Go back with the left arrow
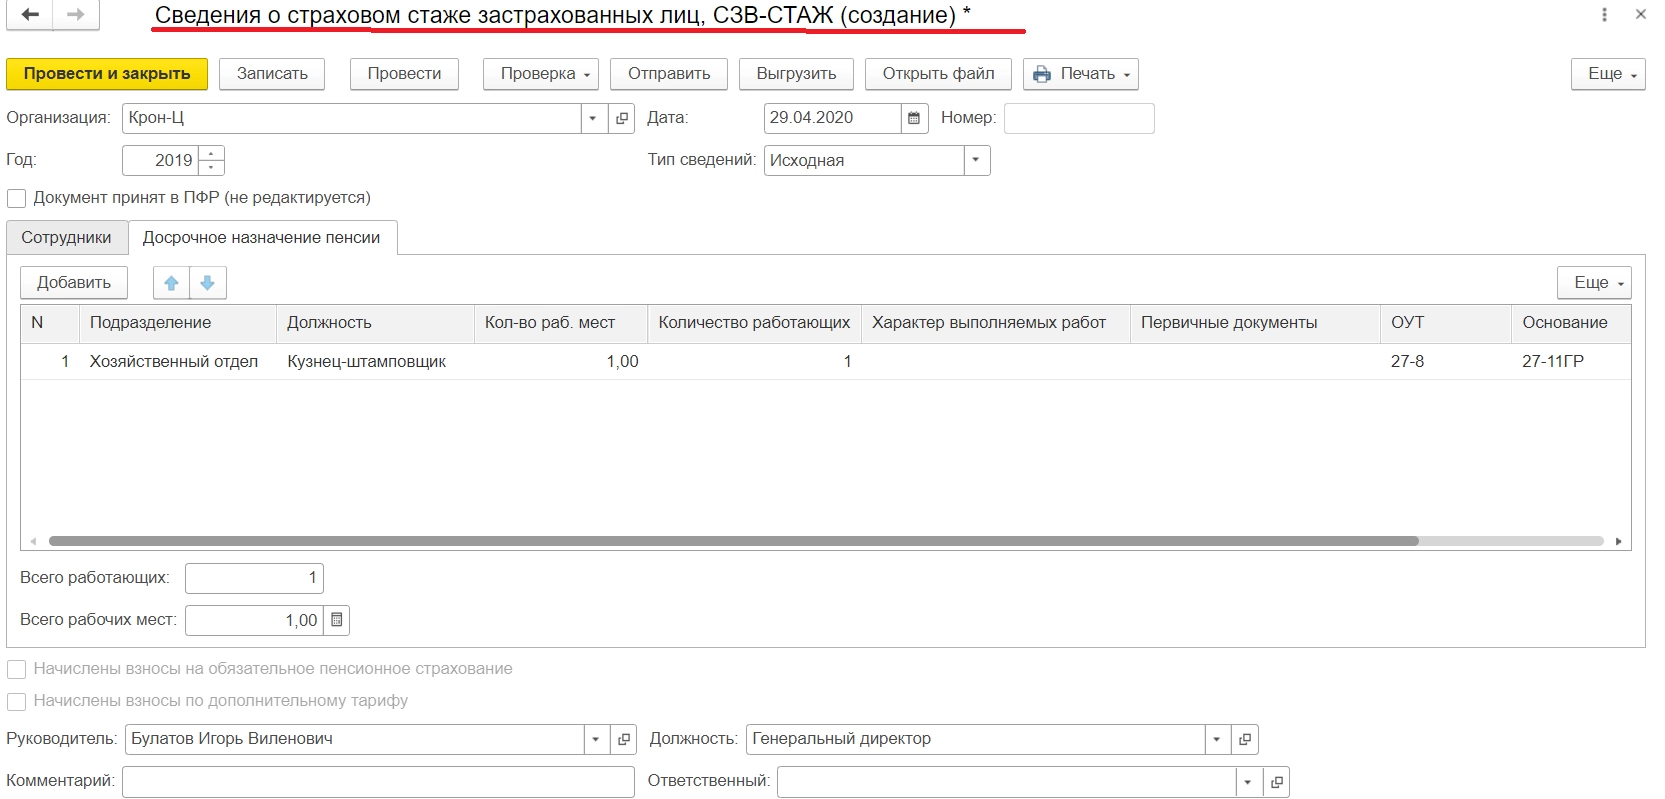The image size is (1665, 799). click(x=30, y=15)
